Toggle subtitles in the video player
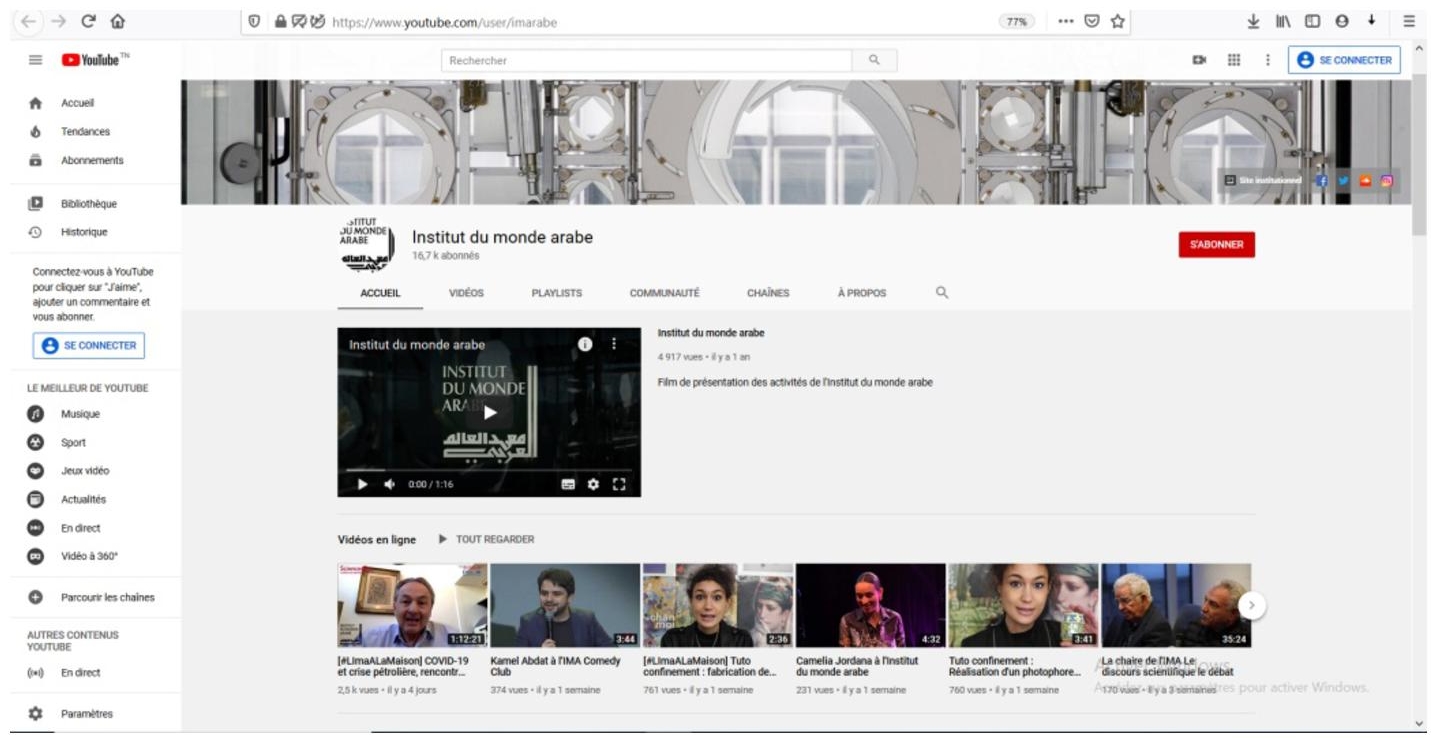The image size is (1431, 738). click(x=568, y=484)
